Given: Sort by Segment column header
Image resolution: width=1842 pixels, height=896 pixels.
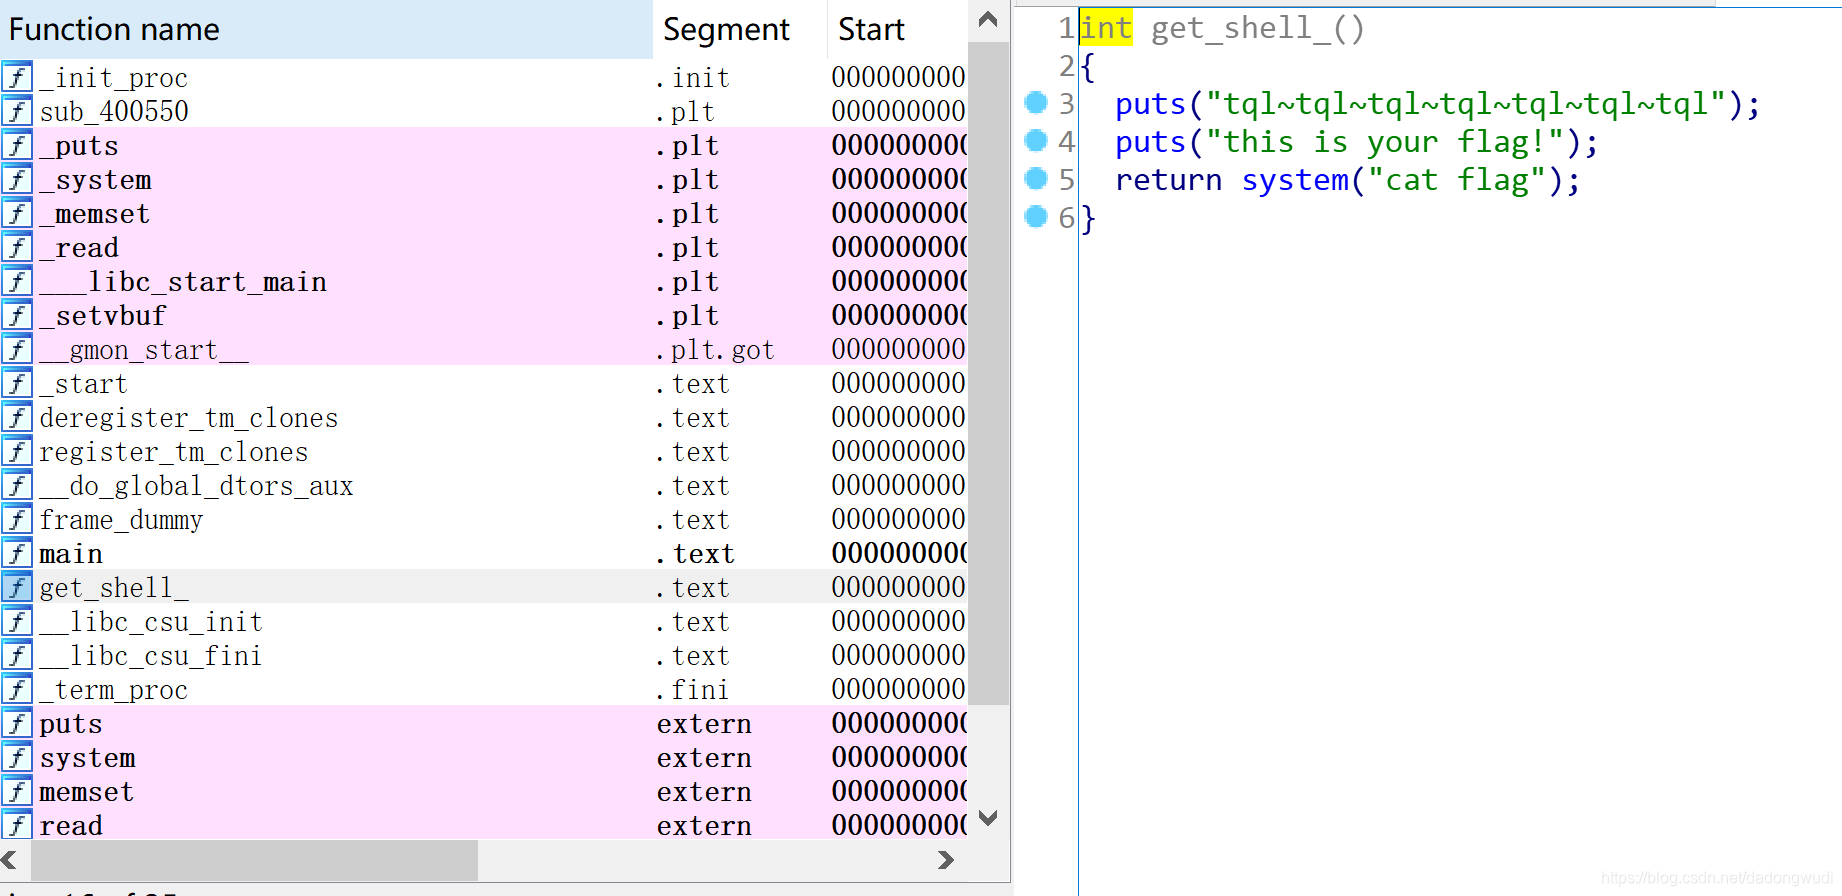Looking at the screenshot, I should (740, 29).
